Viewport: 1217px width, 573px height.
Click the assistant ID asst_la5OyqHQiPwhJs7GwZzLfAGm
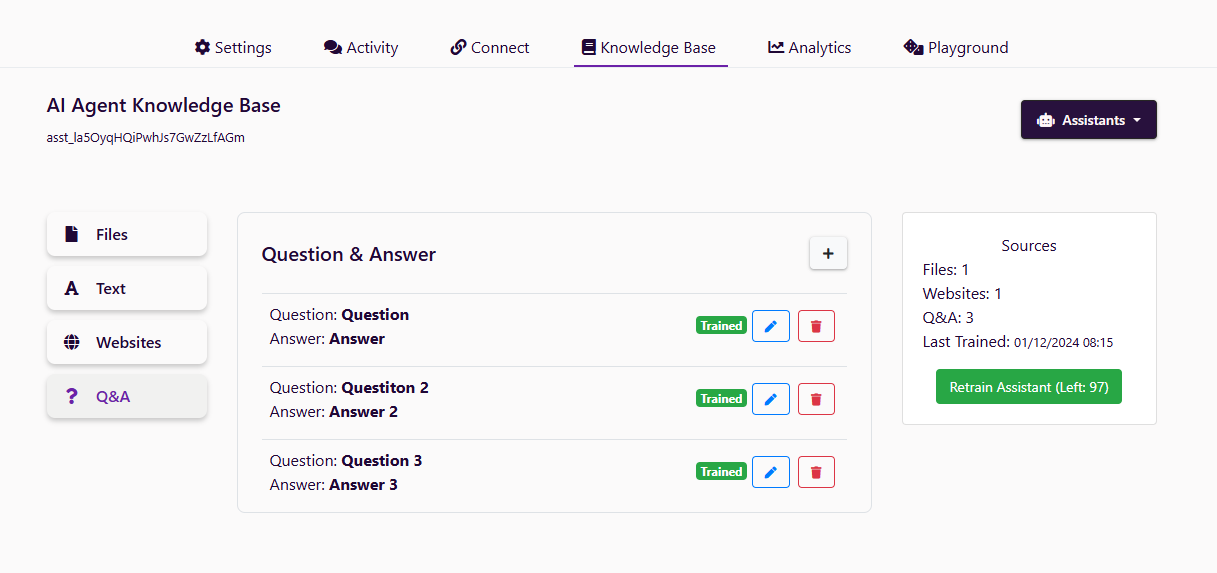[x=146, y=138]
